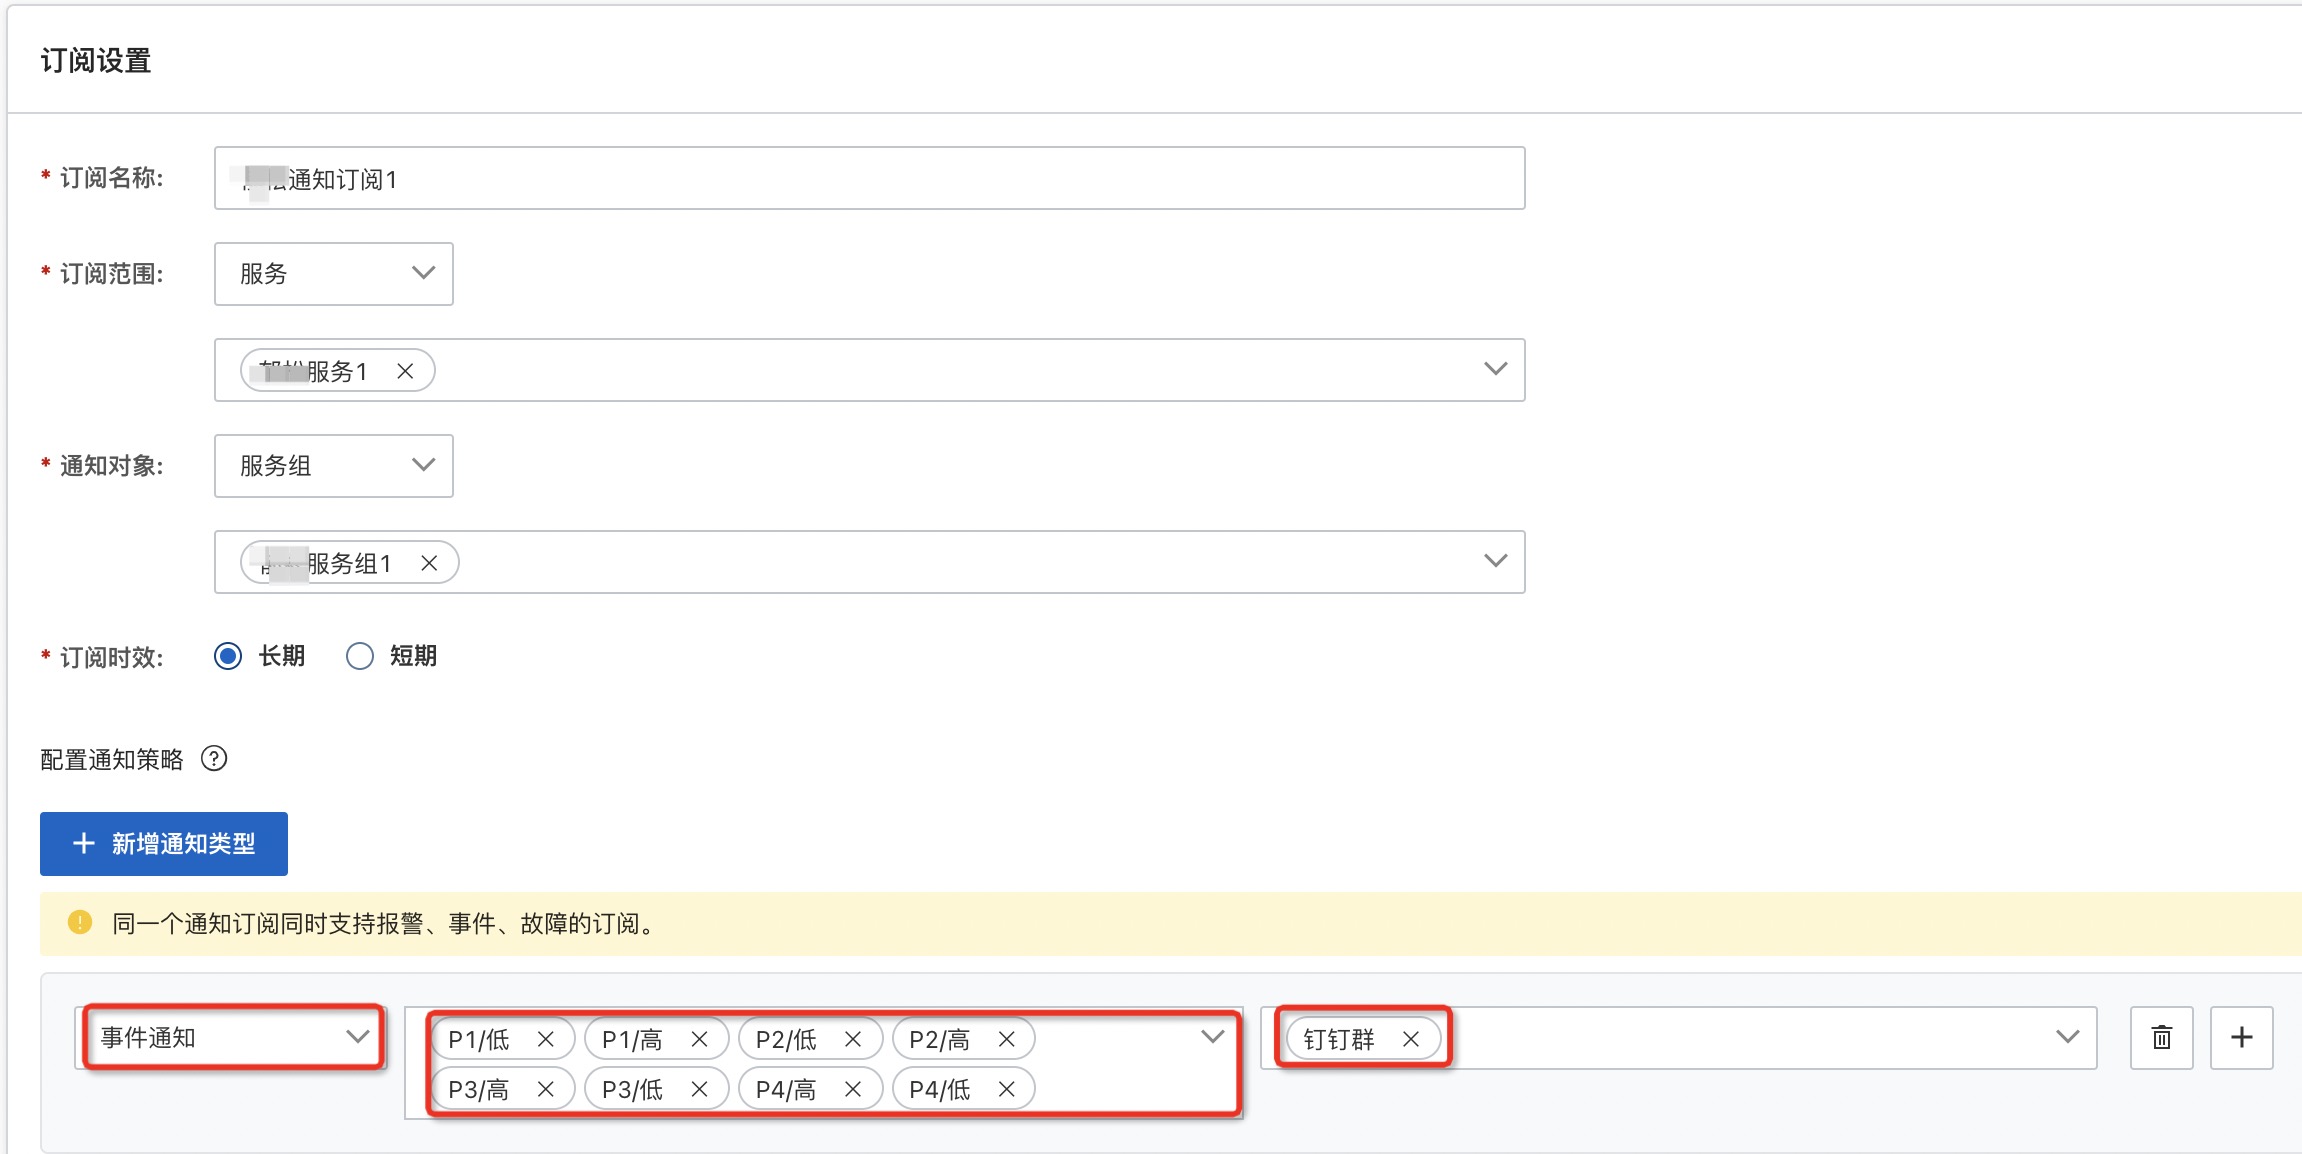Remove the P4/高 priority tag
Viewport: 2302px width, 1154px height.
[853, 1089]
